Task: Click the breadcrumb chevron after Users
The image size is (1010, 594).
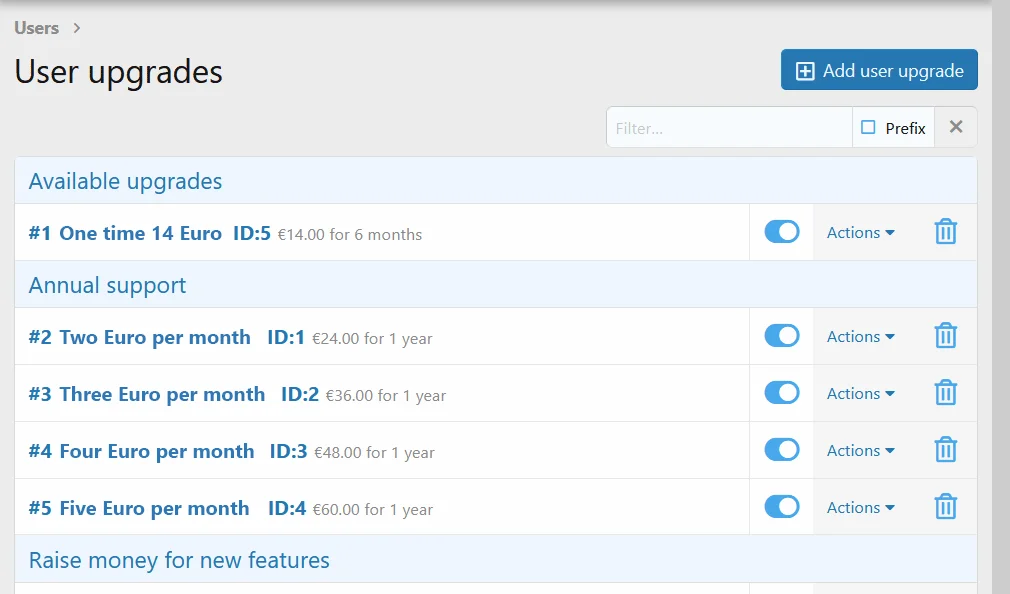Action: 77,28
